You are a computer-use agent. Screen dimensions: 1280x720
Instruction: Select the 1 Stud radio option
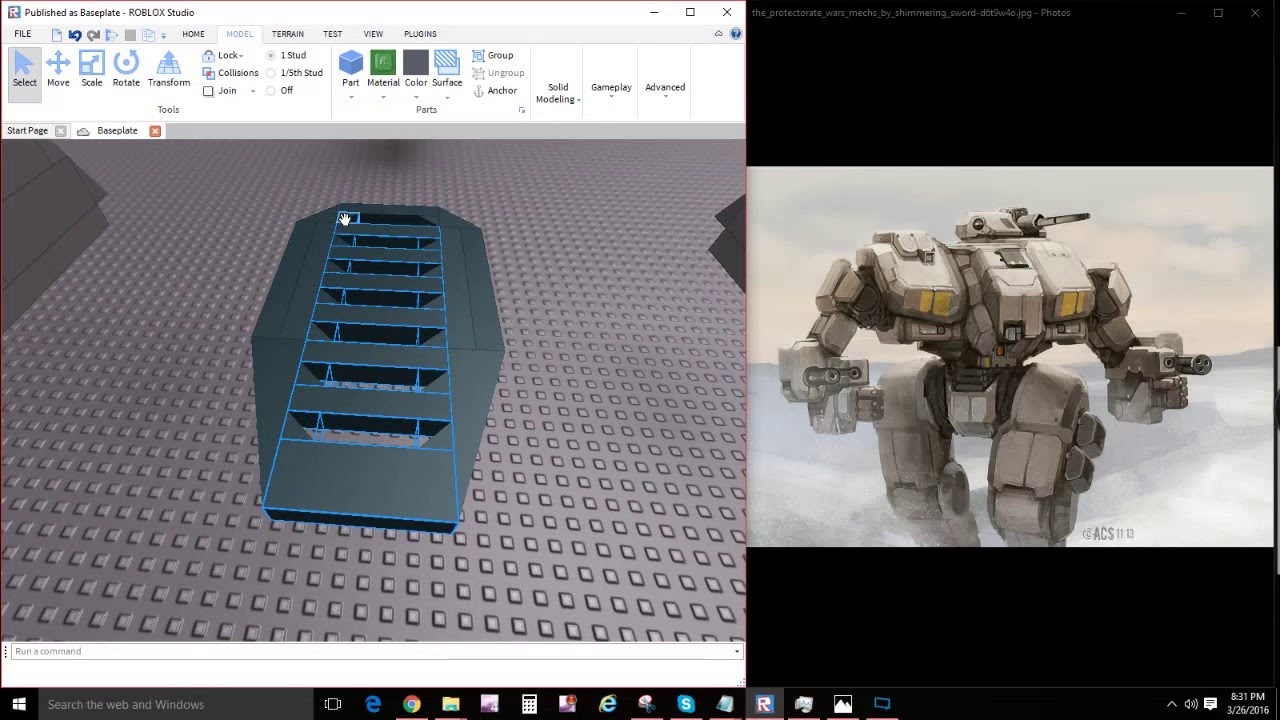[x=271, y=56]
